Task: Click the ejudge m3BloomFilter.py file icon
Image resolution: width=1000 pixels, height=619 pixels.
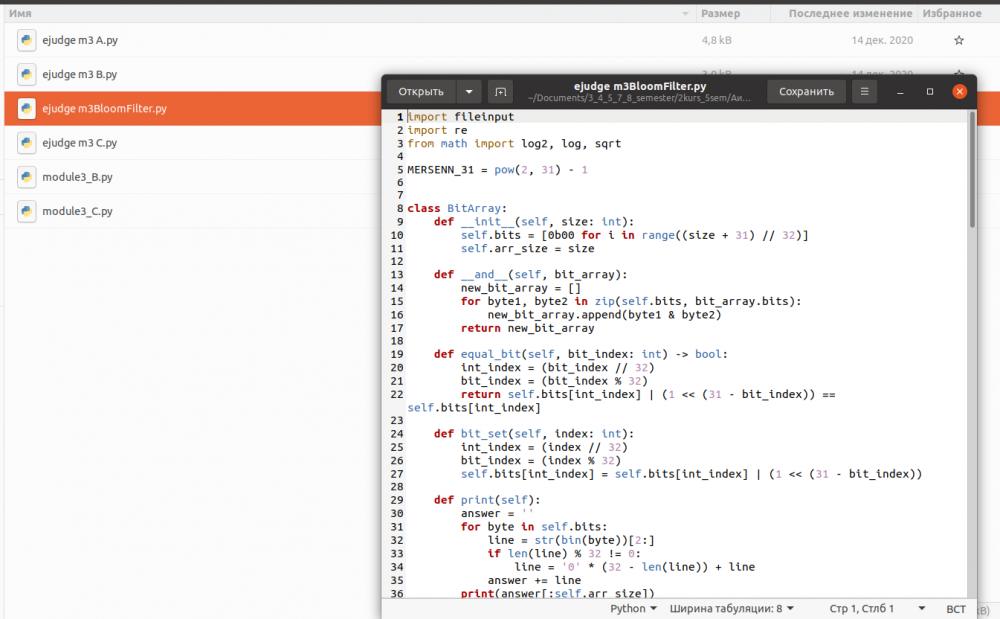Action: click(x=26, y=109)
